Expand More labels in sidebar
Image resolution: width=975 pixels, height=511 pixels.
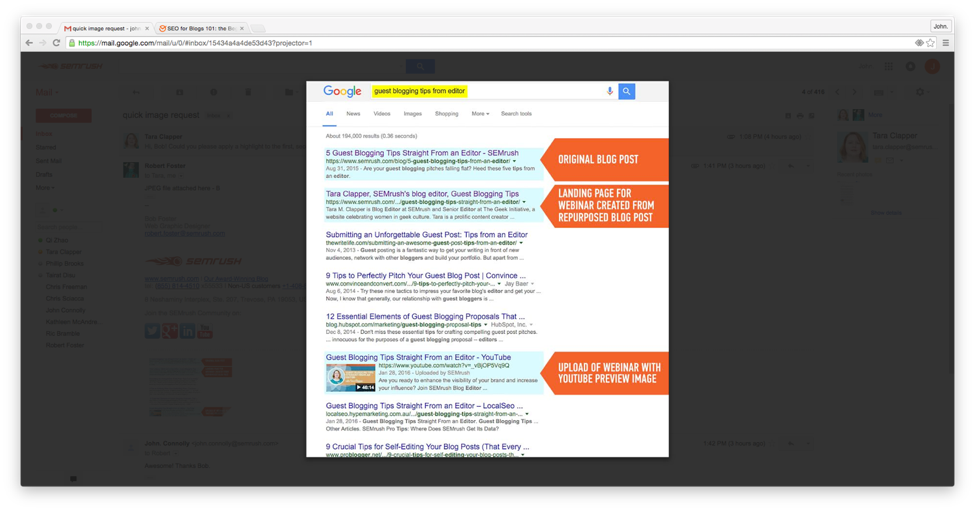(45, 188)
